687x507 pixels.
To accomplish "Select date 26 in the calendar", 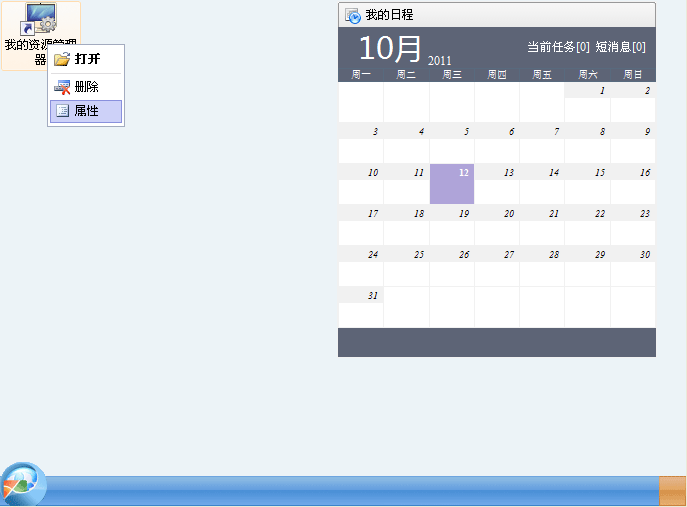I will click(x=452, y=266).
